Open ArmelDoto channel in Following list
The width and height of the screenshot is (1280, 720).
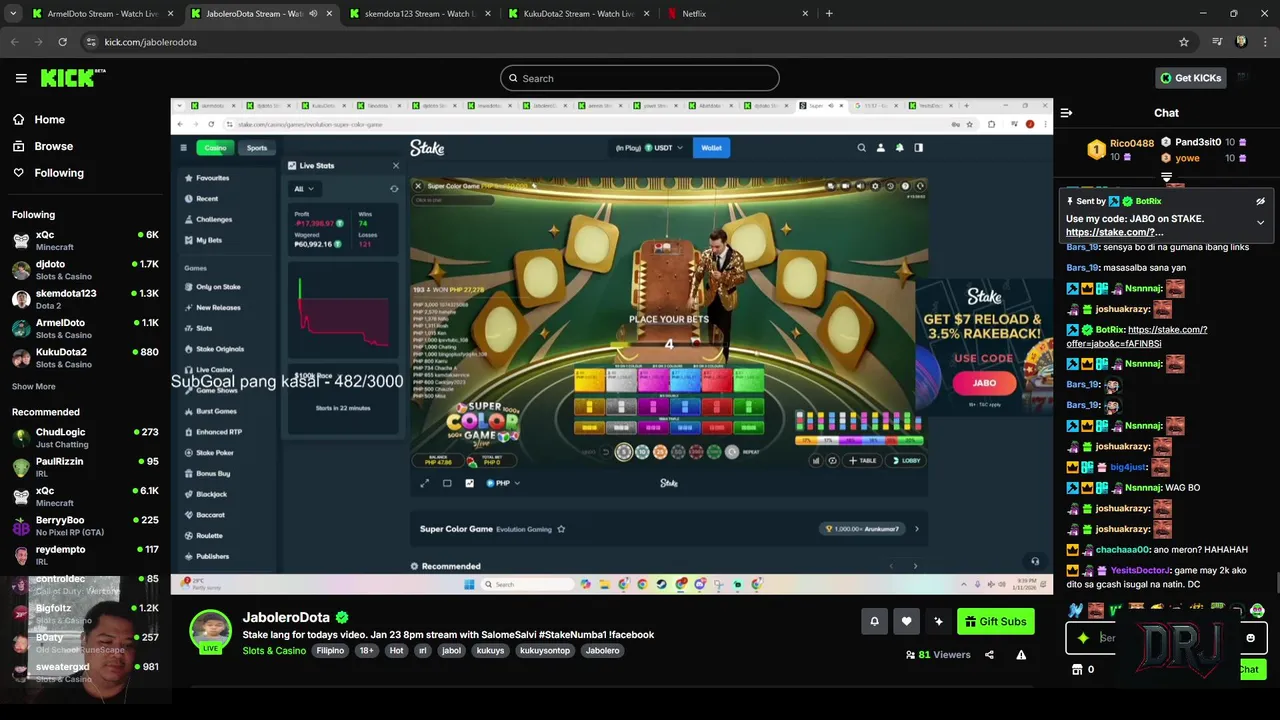85,328
